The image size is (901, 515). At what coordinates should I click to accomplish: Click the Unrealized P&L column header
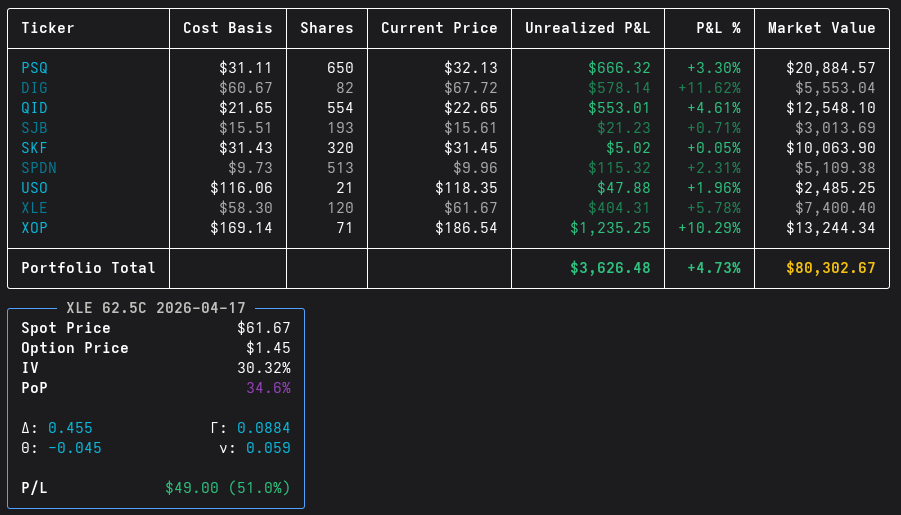588,28
